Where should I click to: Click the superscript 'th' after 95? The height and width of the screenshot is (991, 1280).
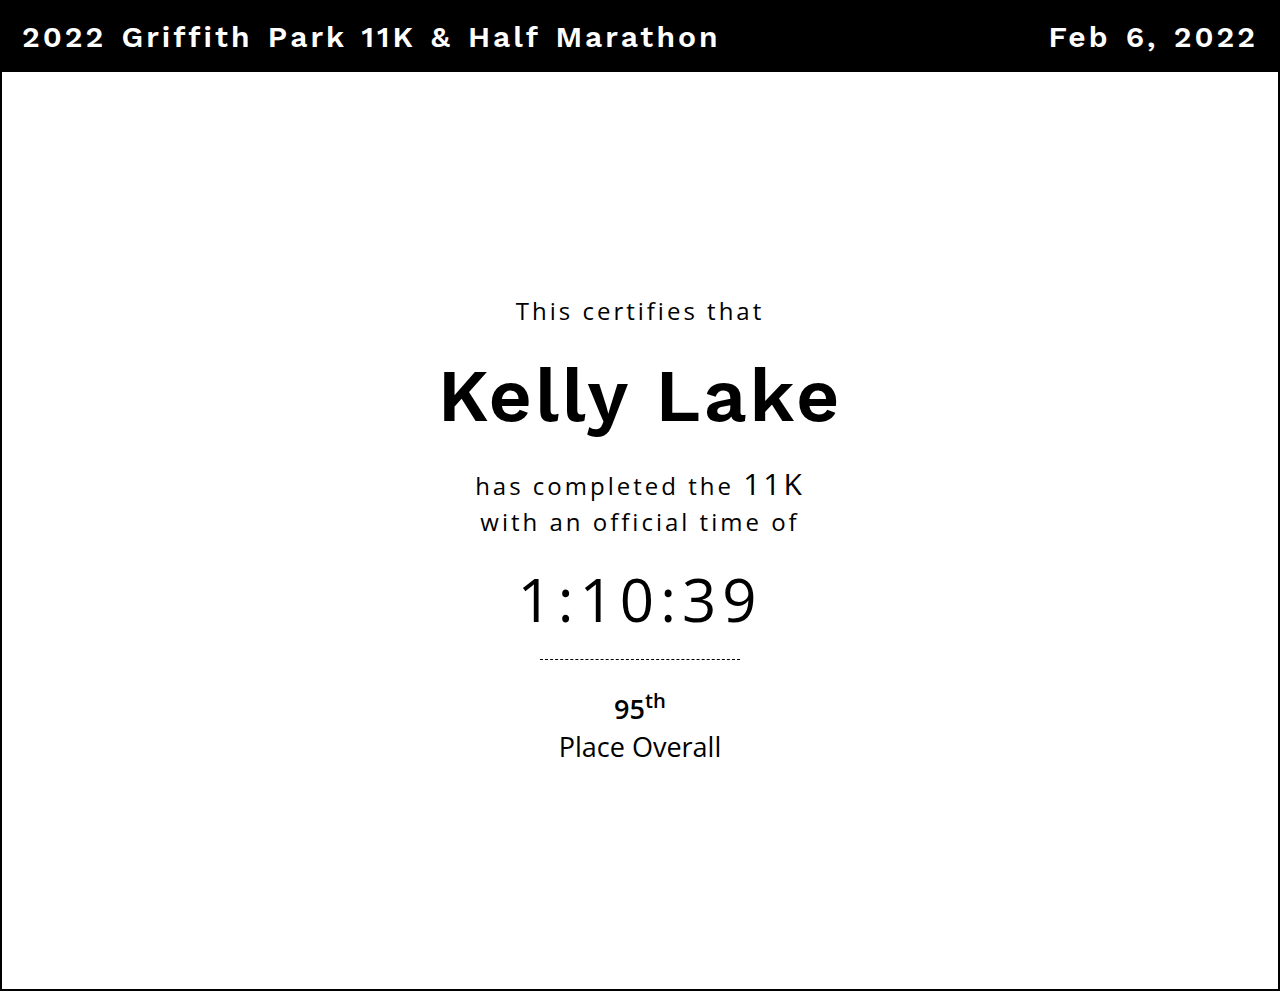655,702
